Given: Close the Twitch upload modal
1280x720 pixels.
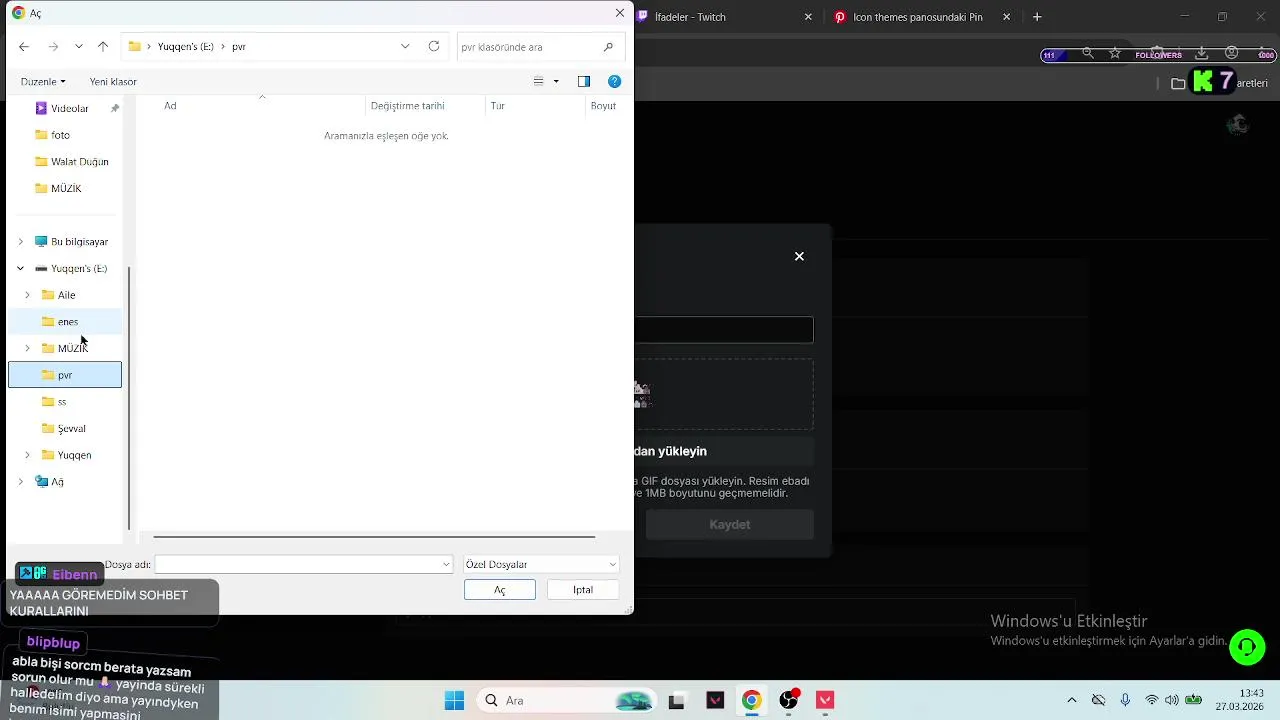Looking at the screenshot, I should pyautogui.click(x=799, y=257).
